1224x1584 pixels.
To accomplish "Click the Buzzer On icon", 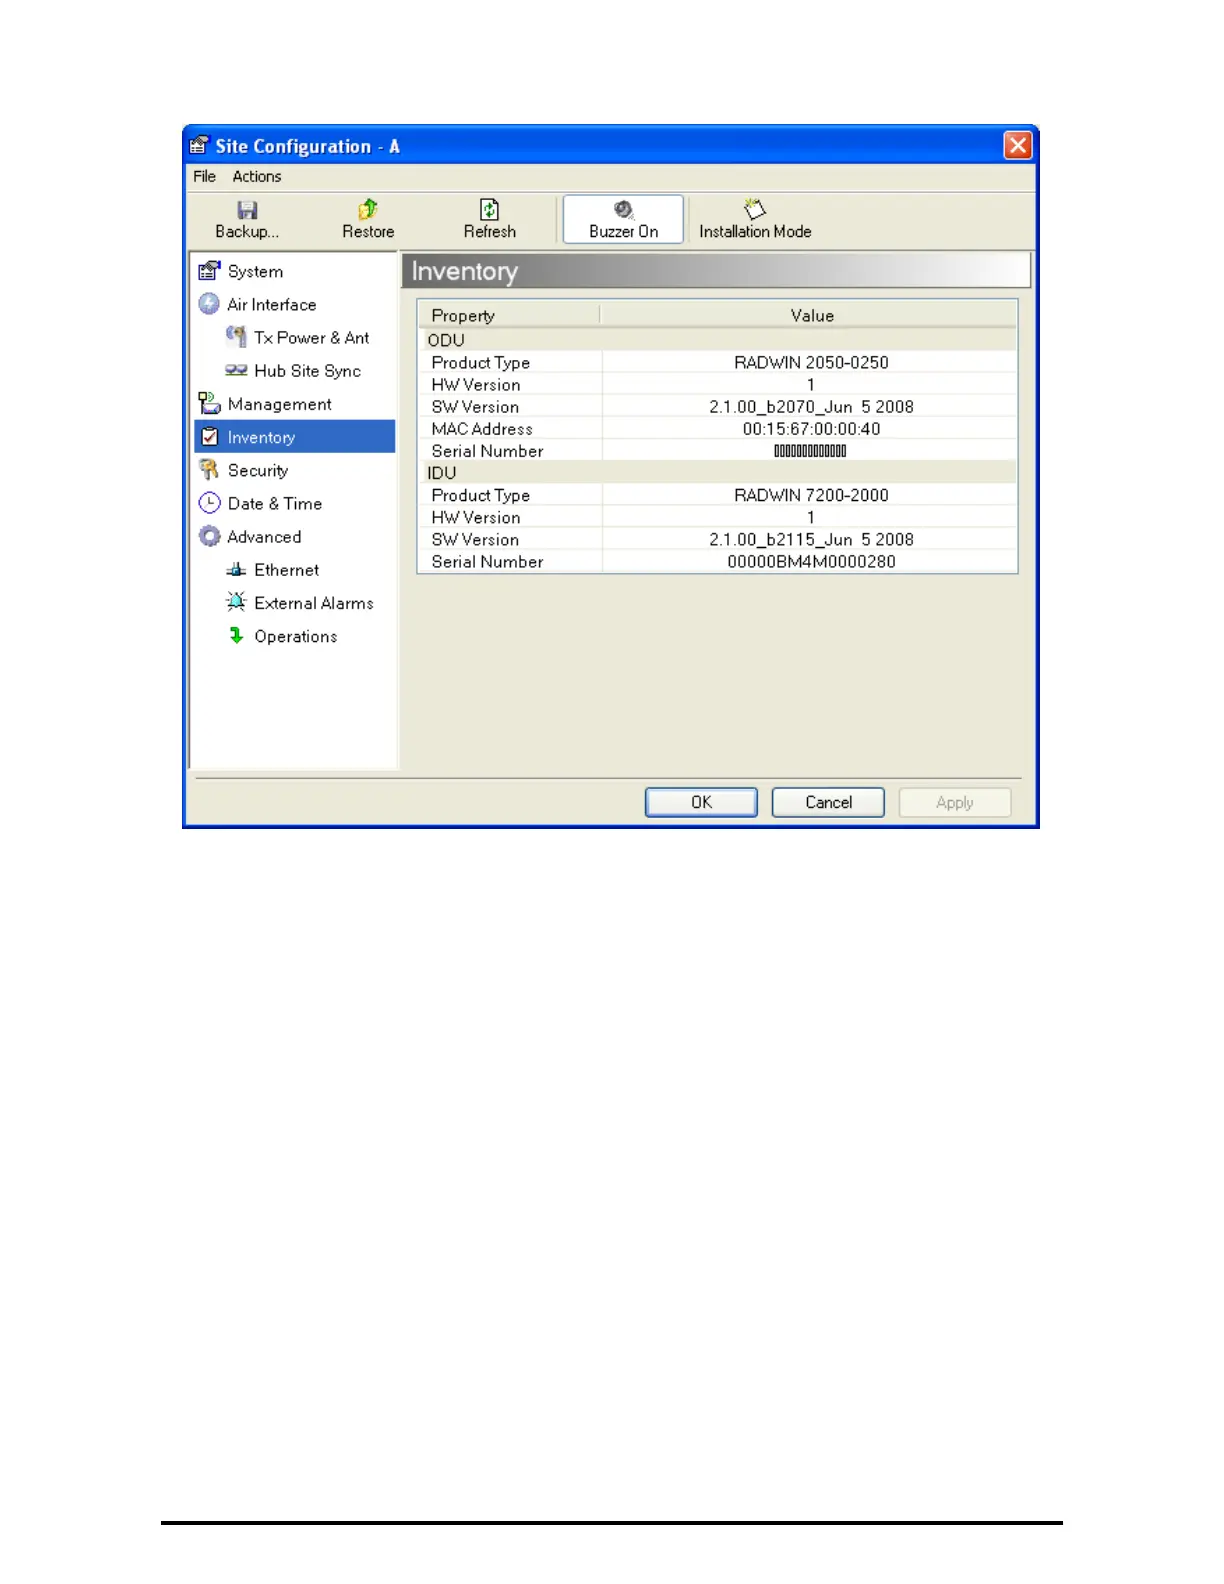I will click(x=624, y=209).
